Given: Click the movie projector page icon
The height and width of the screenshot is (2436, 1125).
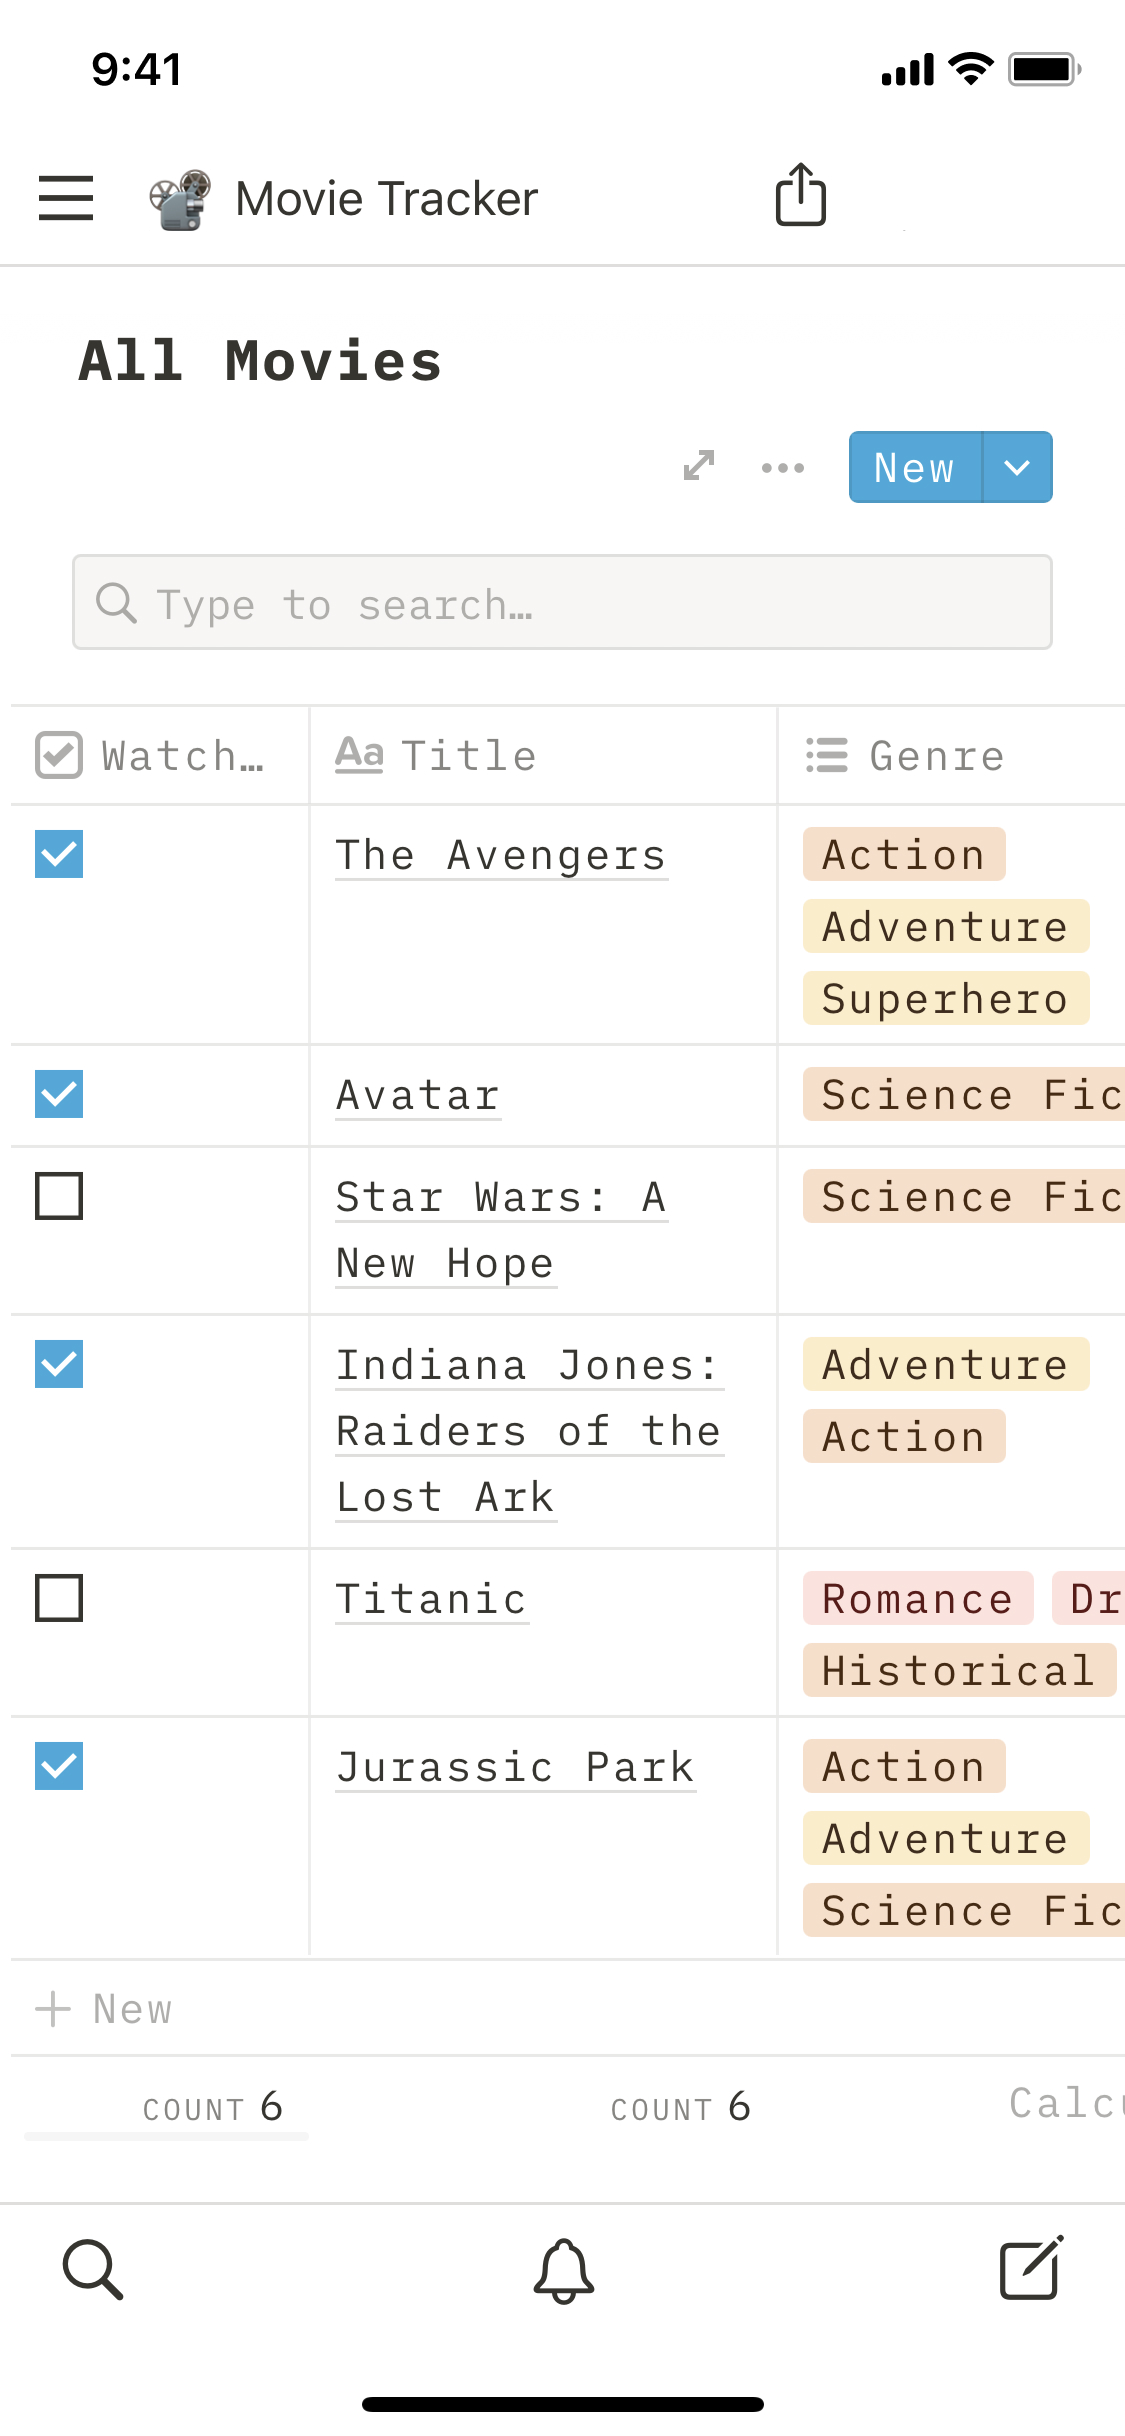Looking at the screenshot, I should pyautogui.click(x=180, y=199).
